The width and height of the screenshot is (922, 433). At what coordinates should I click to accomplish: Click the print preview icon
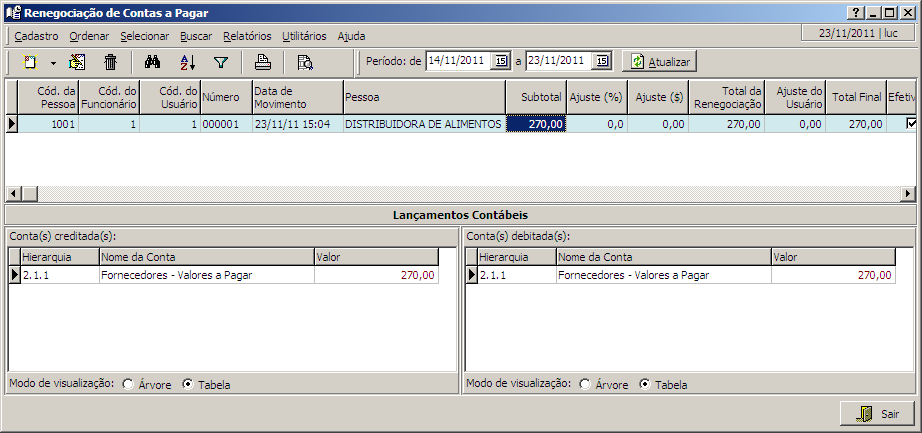click(305, 62)
